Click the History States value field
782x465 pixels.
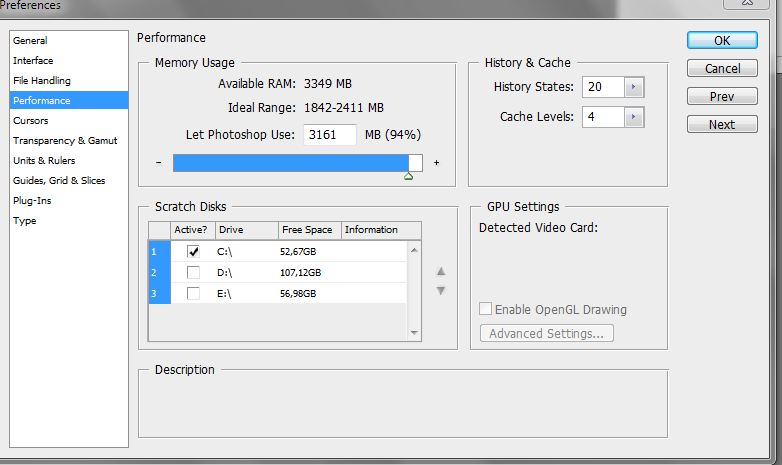click(603, 87)
